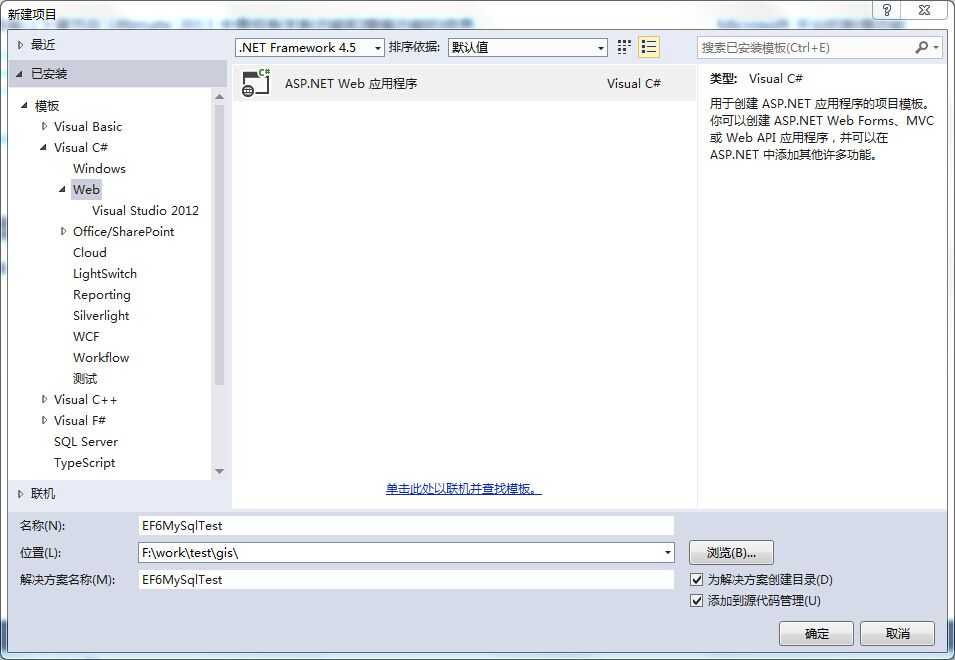
Task: Select the Web category label
Action: [86, 189]
